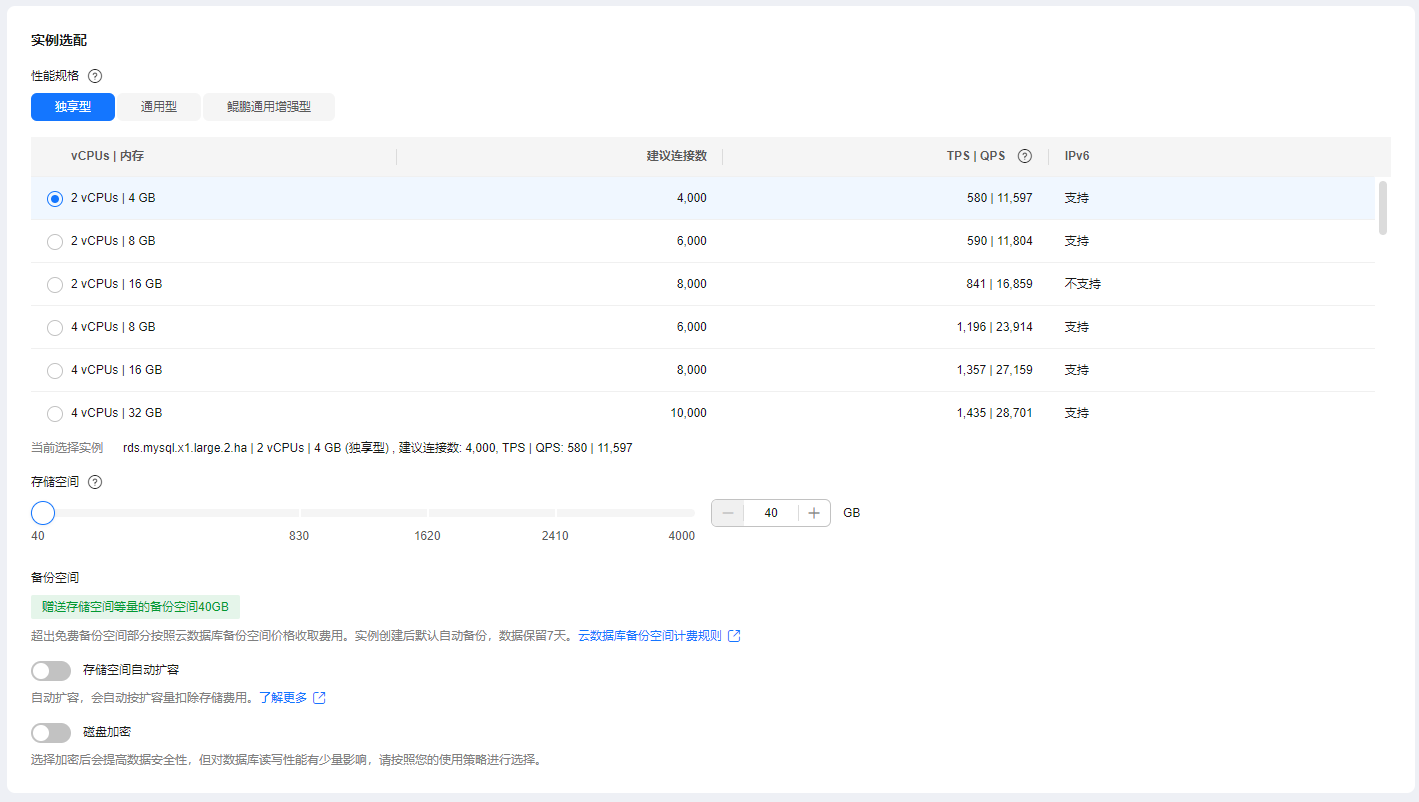Click help icon next to 存储空间
This screenshot has height=802, width=1419.
[x=95, y=482]
